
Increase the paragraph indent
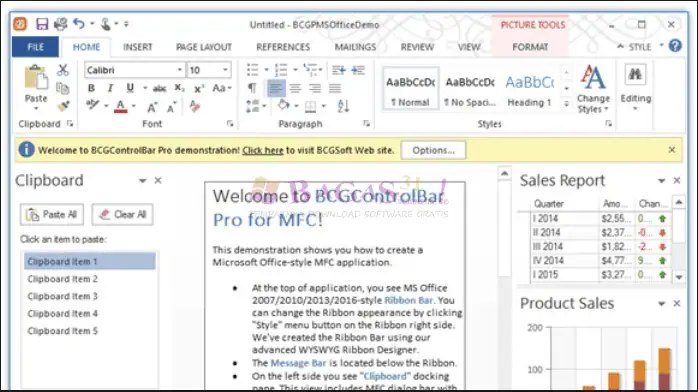[x=358, y=70]
